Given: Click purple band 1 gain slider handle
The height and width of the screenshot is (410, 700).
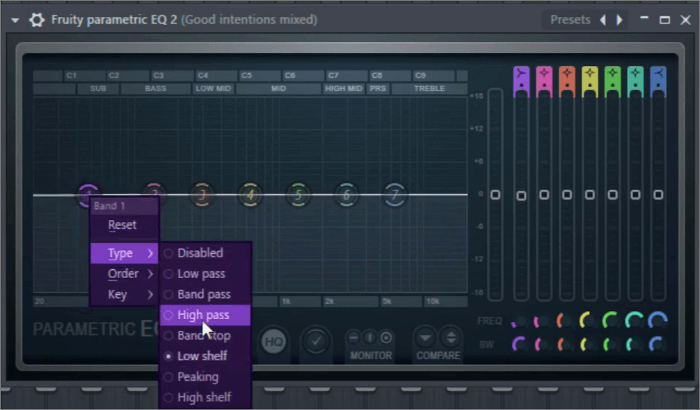Looking at the screenshot, I should [x=521, y=196].
